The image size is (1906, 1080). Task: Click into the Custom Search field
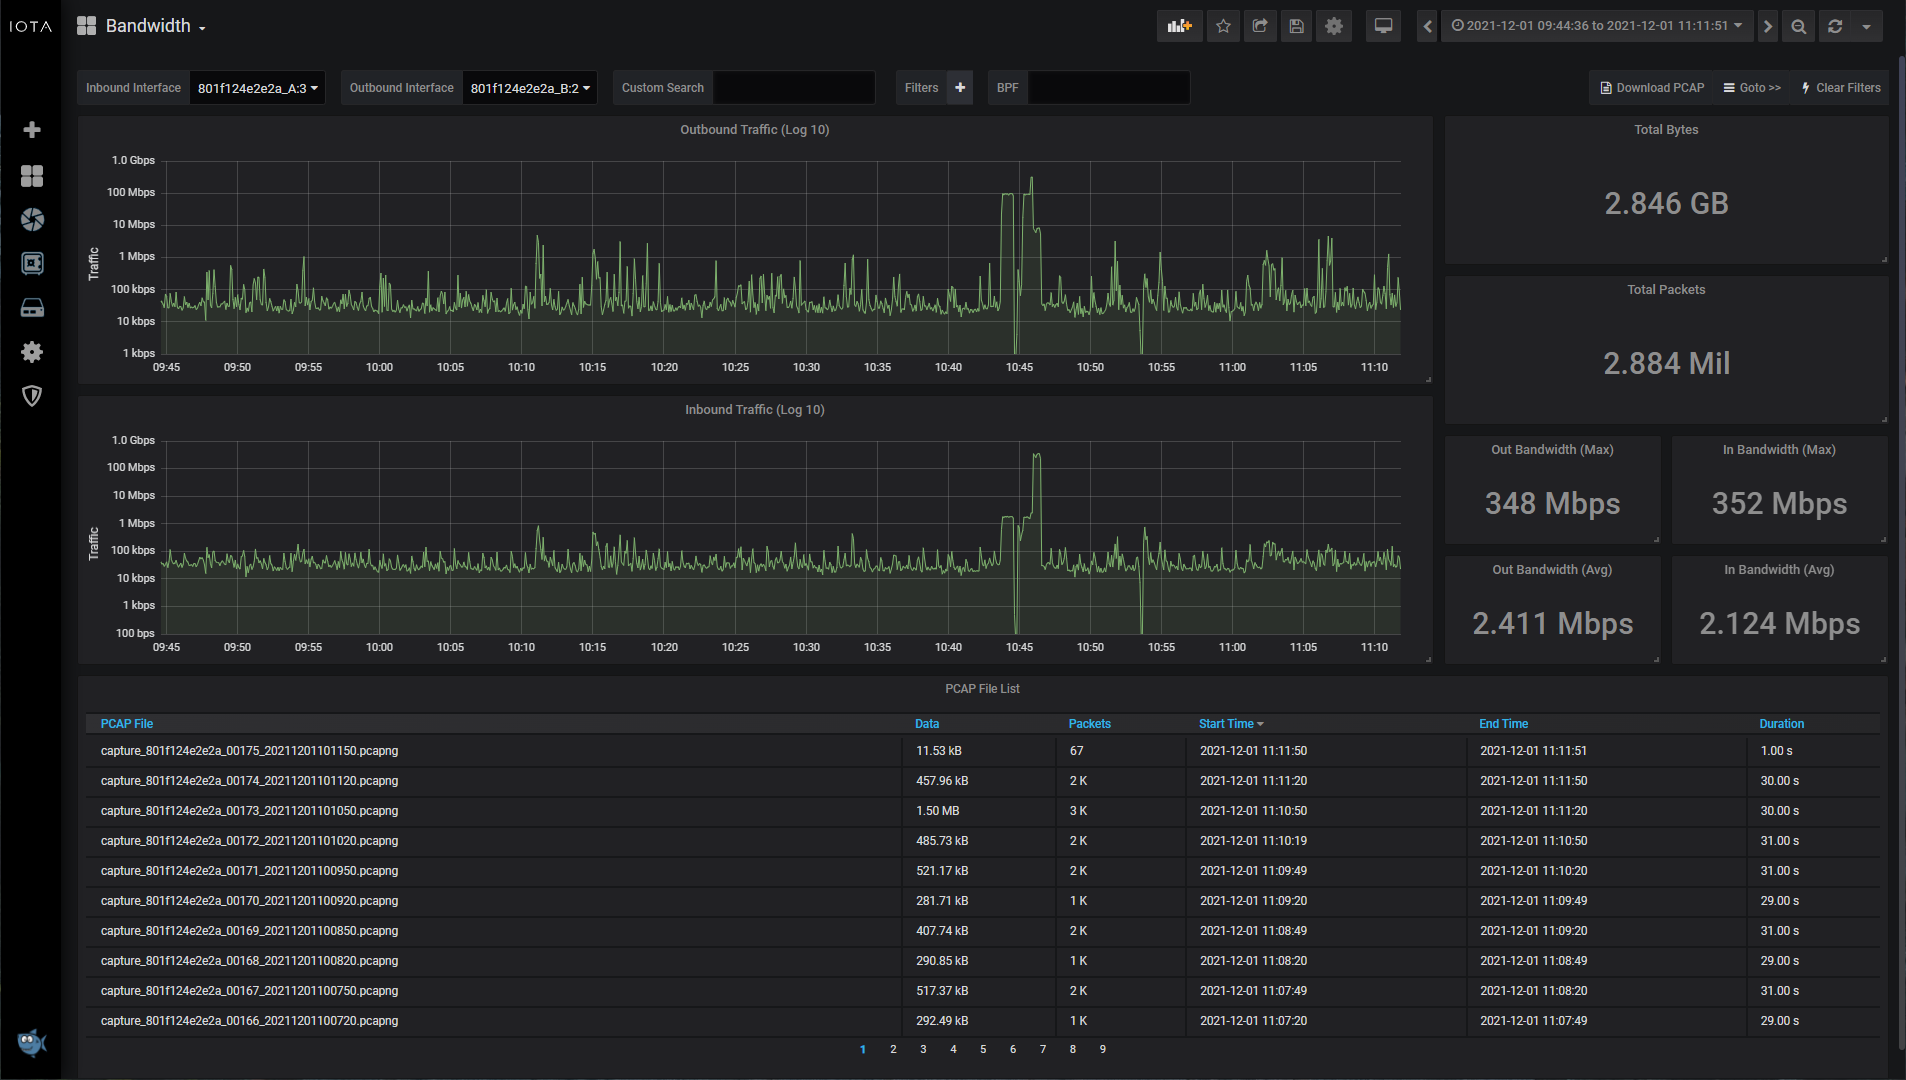(794, 88)
